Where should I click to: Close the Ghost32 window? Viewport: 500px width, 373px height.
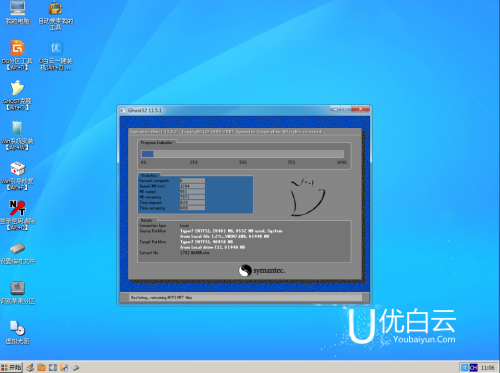[360, 109]
